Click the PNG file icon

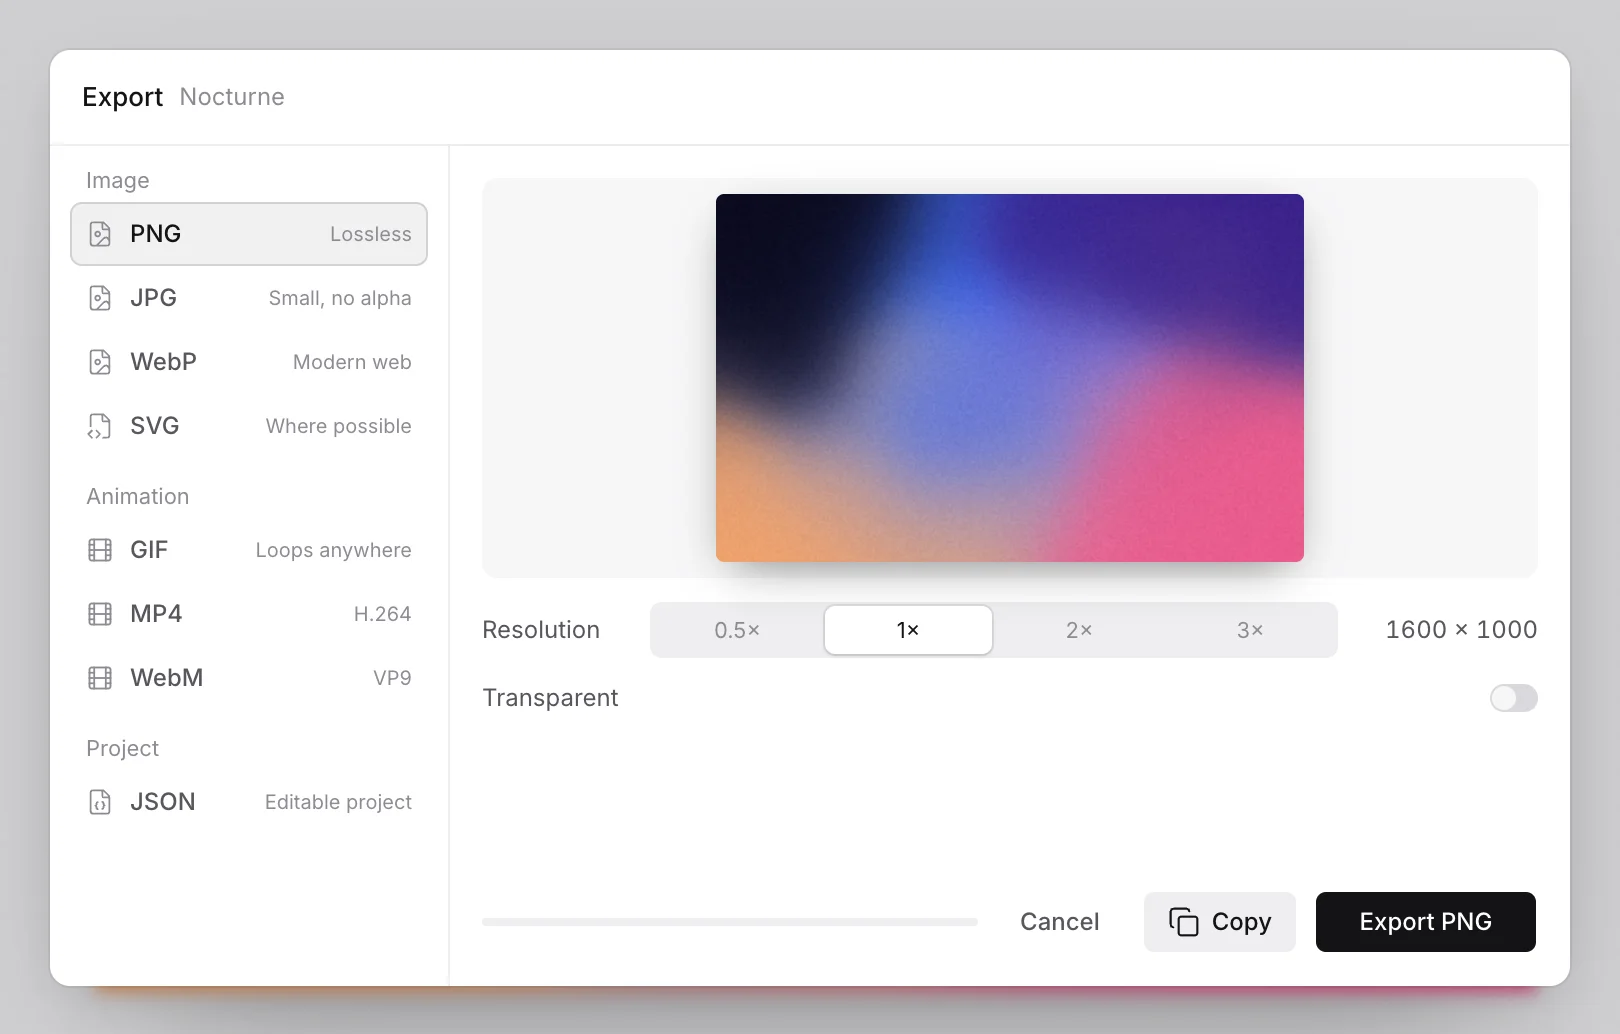tap(100, 234)
